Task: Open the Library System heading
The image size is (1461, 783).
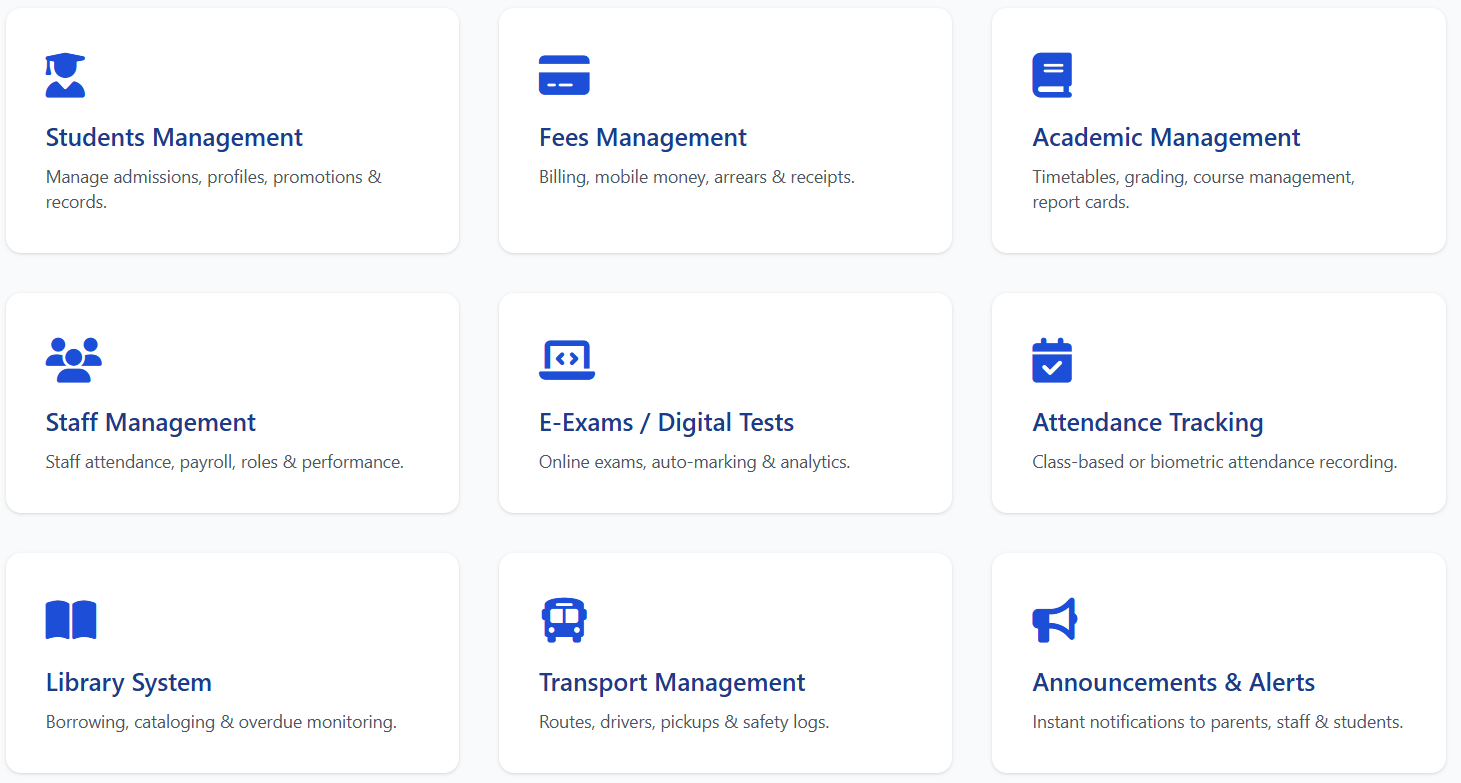Action: [129, 682]
